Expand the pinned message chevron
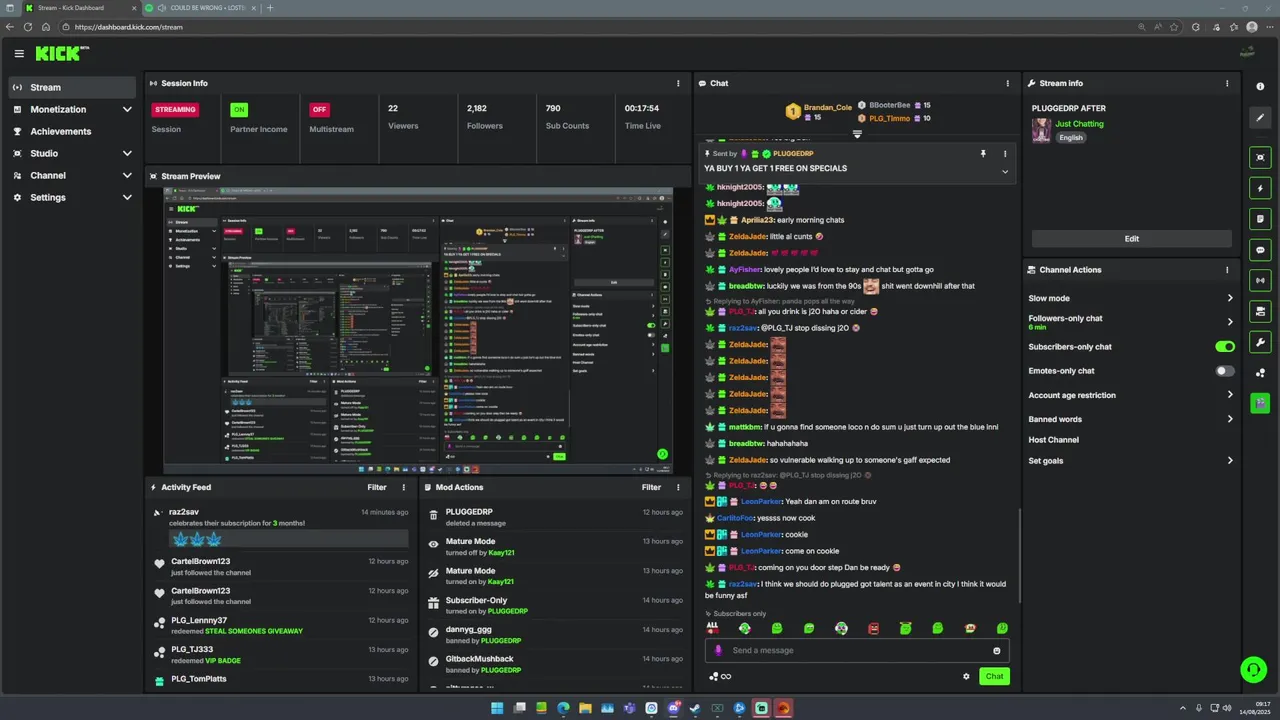The width and height of the screenshot is (1280, 720). 1005,171
